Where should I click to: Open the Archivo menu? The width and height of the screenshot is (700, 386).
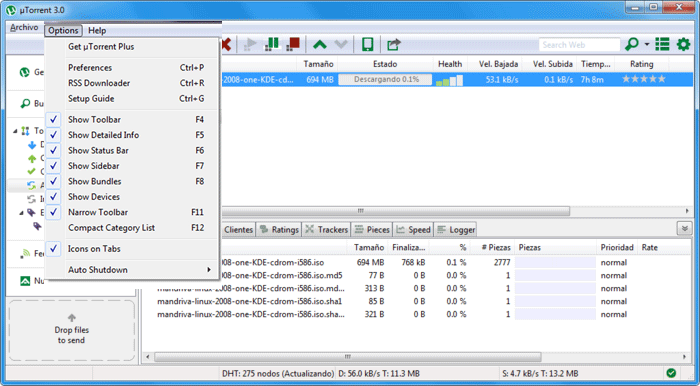click(x=24, y=28)
